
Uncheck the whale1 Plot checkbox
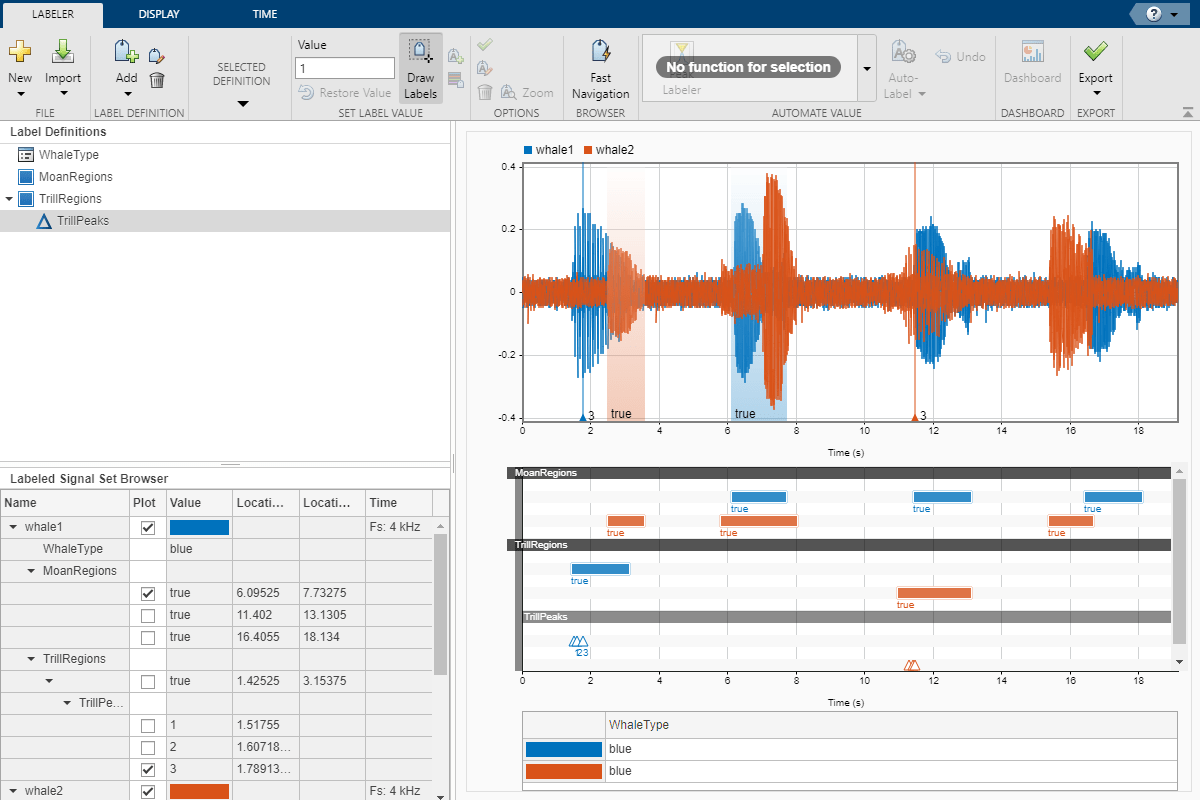[148, 527]
